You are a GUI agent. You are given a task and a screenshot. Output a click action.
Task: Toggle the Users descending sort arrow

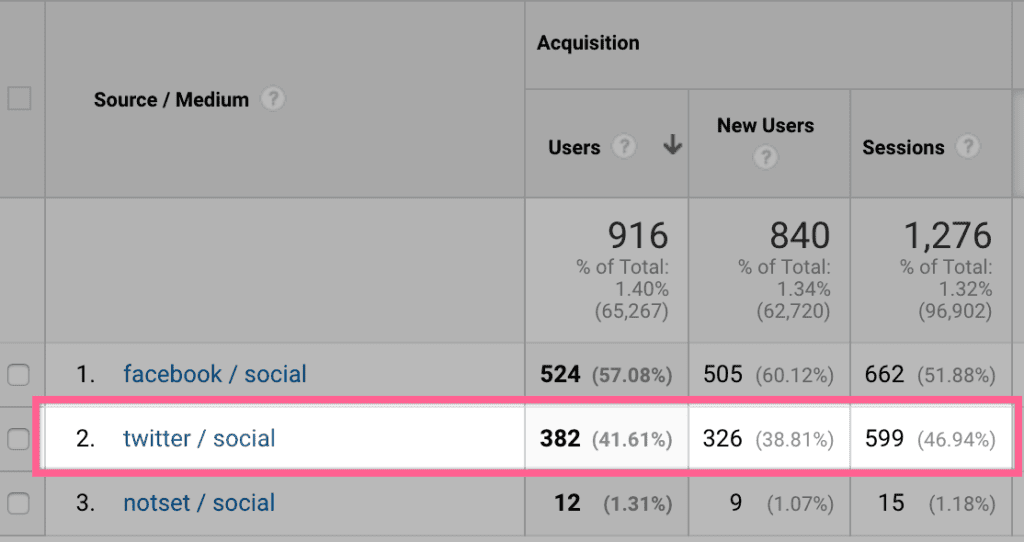(x=672, y=145)
